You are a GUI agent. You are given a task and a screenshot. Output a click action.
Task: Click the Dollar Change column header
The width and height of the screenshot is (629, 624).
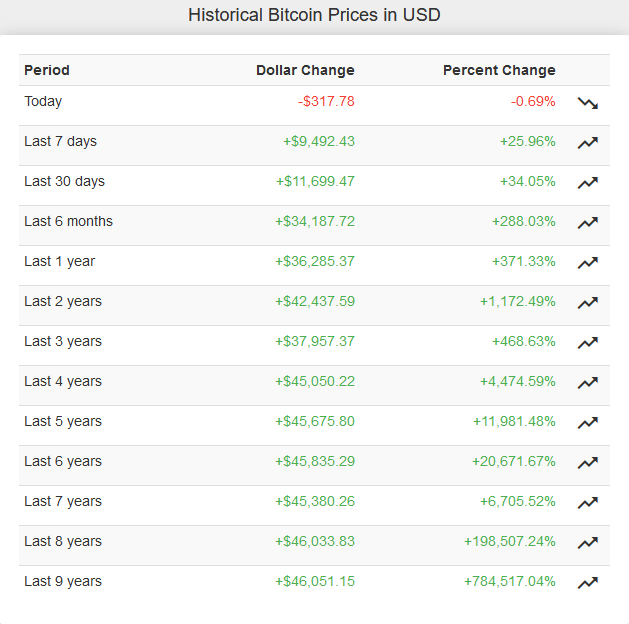pyautogui.click(x=305, y=70)
